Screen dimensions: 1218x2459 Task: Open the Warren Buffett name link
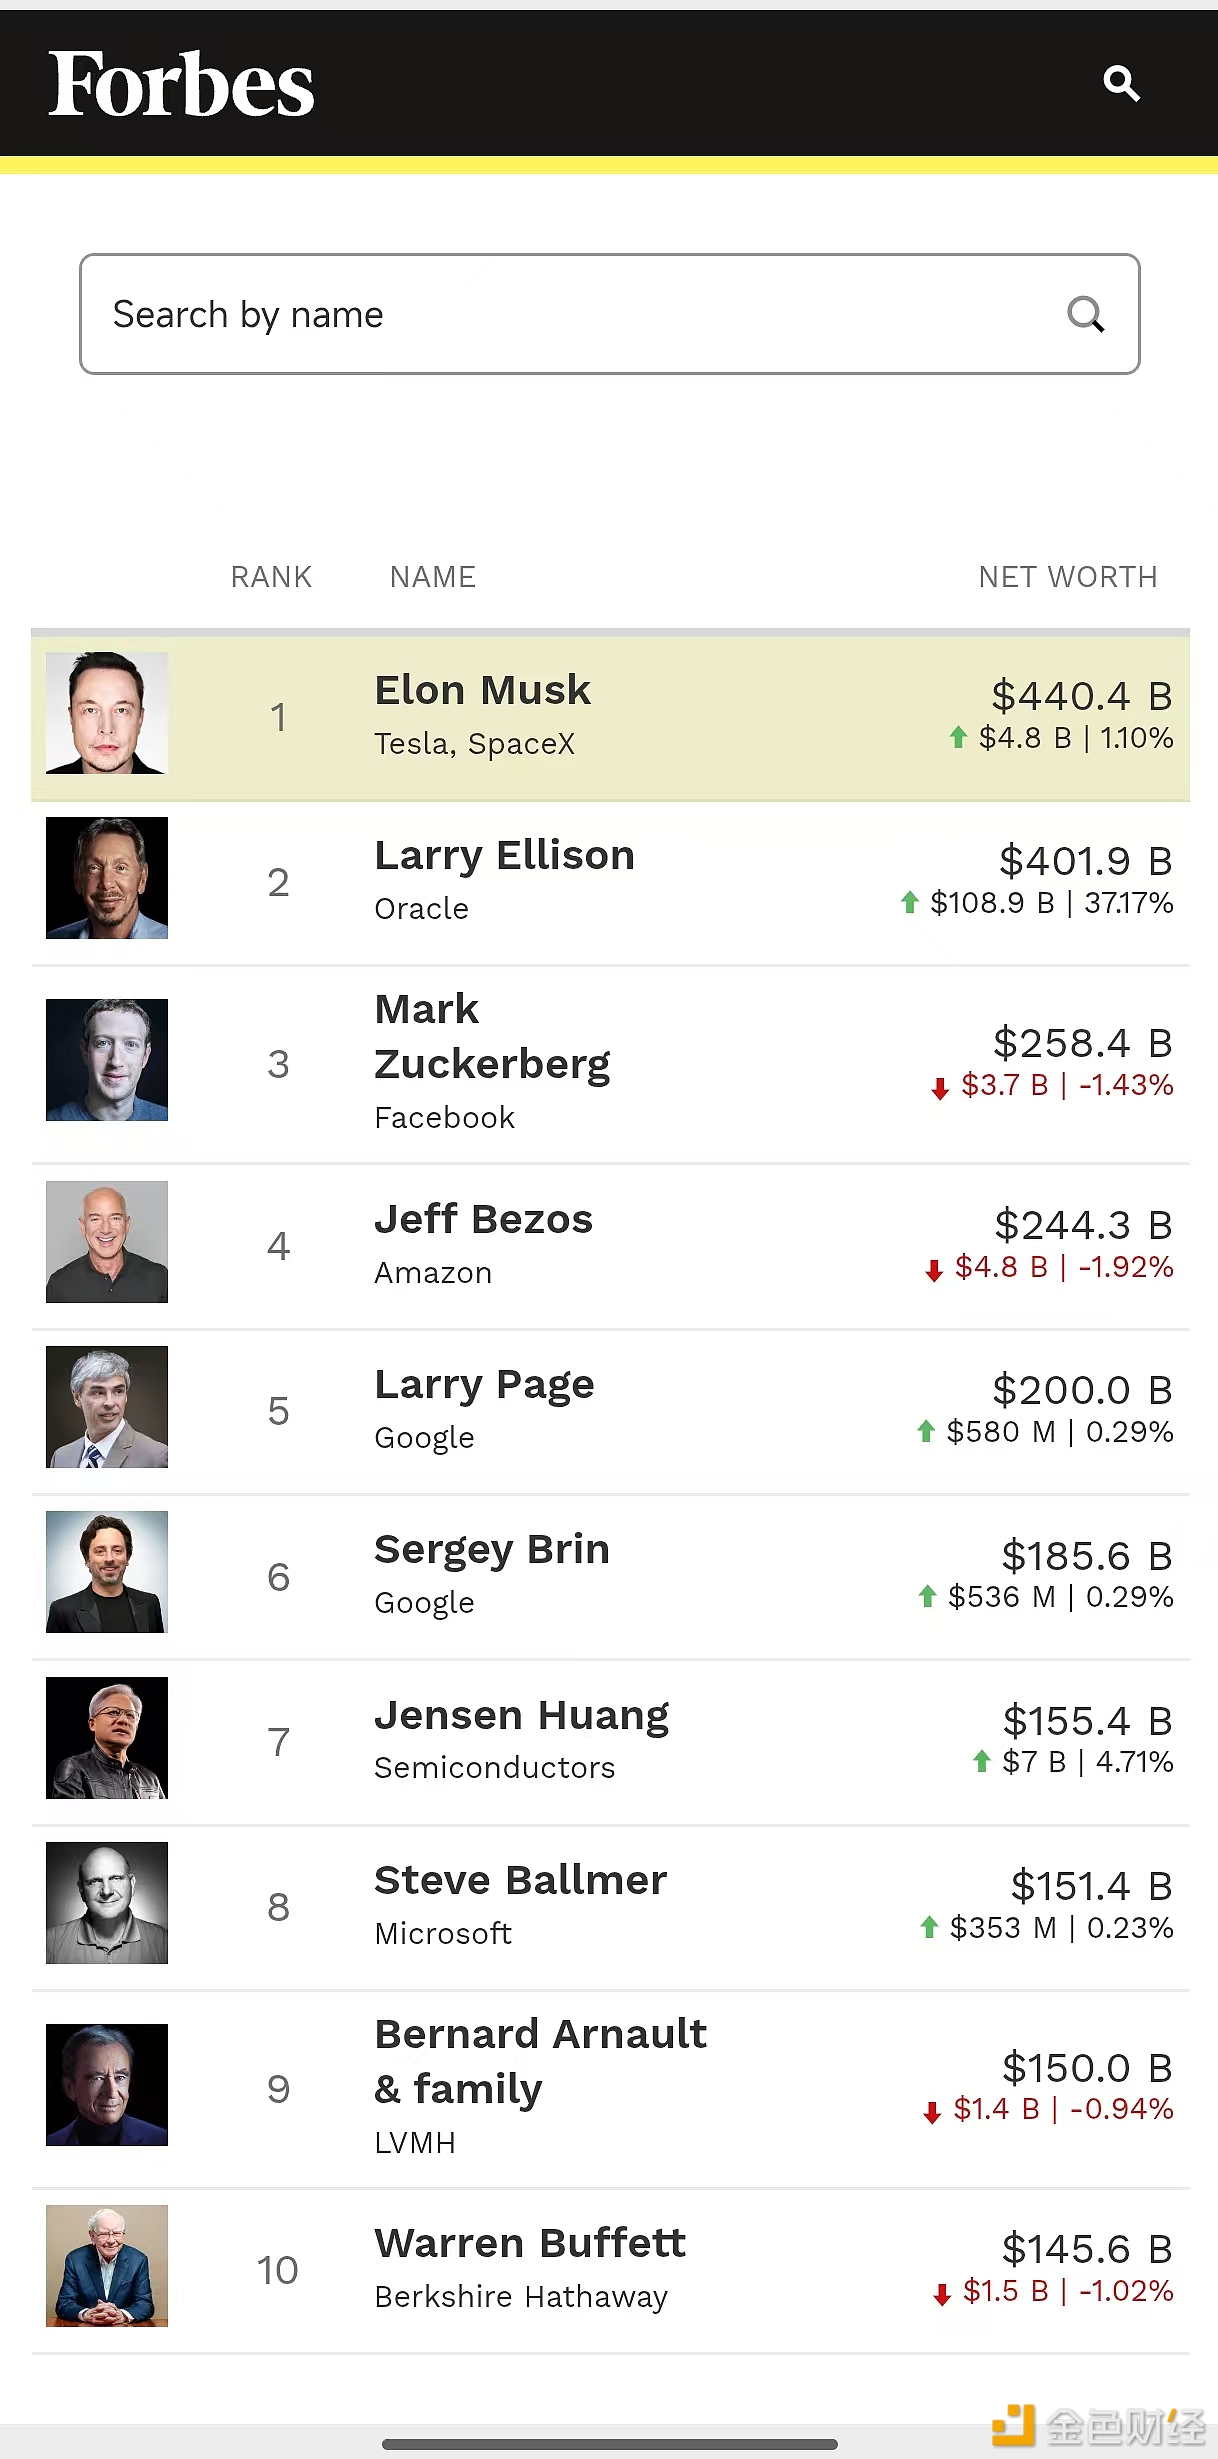tap(530, 2244)
